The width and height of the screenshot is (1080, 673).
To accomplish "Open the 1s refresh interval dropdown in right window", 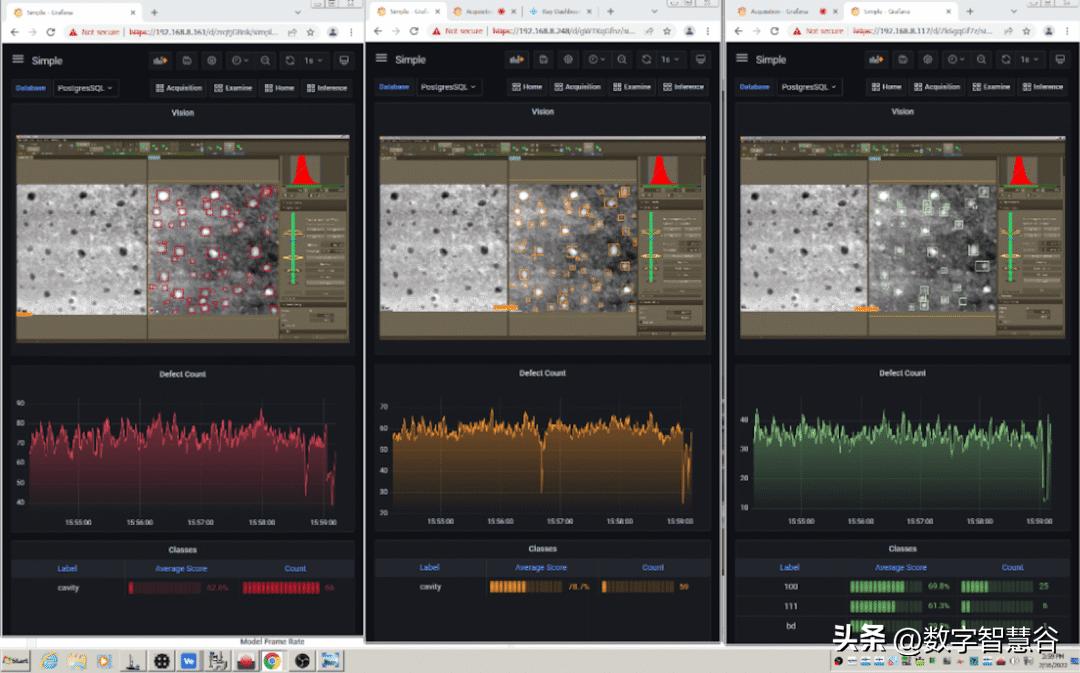I will [1030, 59].
